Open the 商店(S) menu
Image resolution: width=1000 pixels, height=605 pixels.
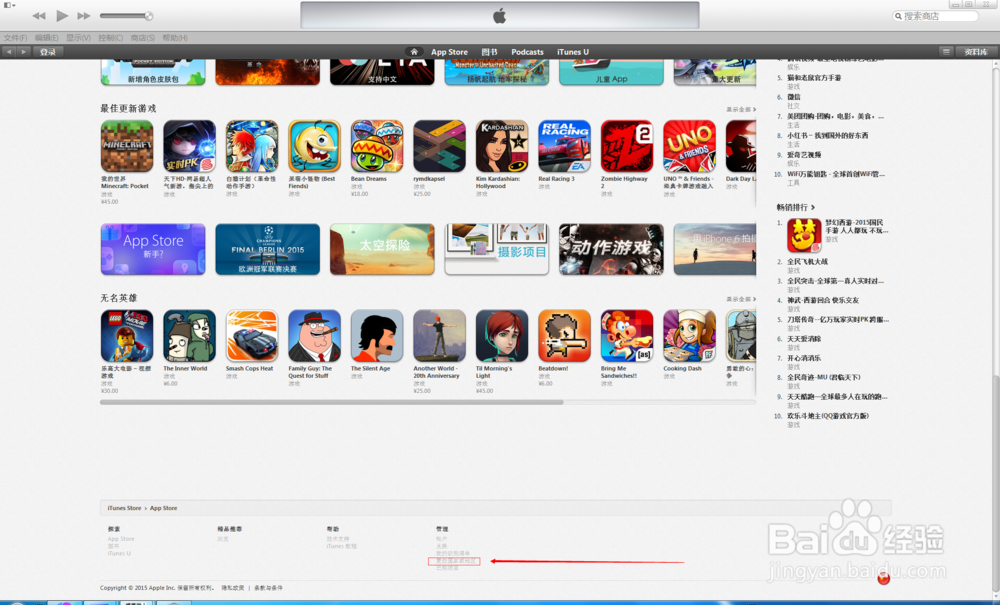[x=143, y=38]
